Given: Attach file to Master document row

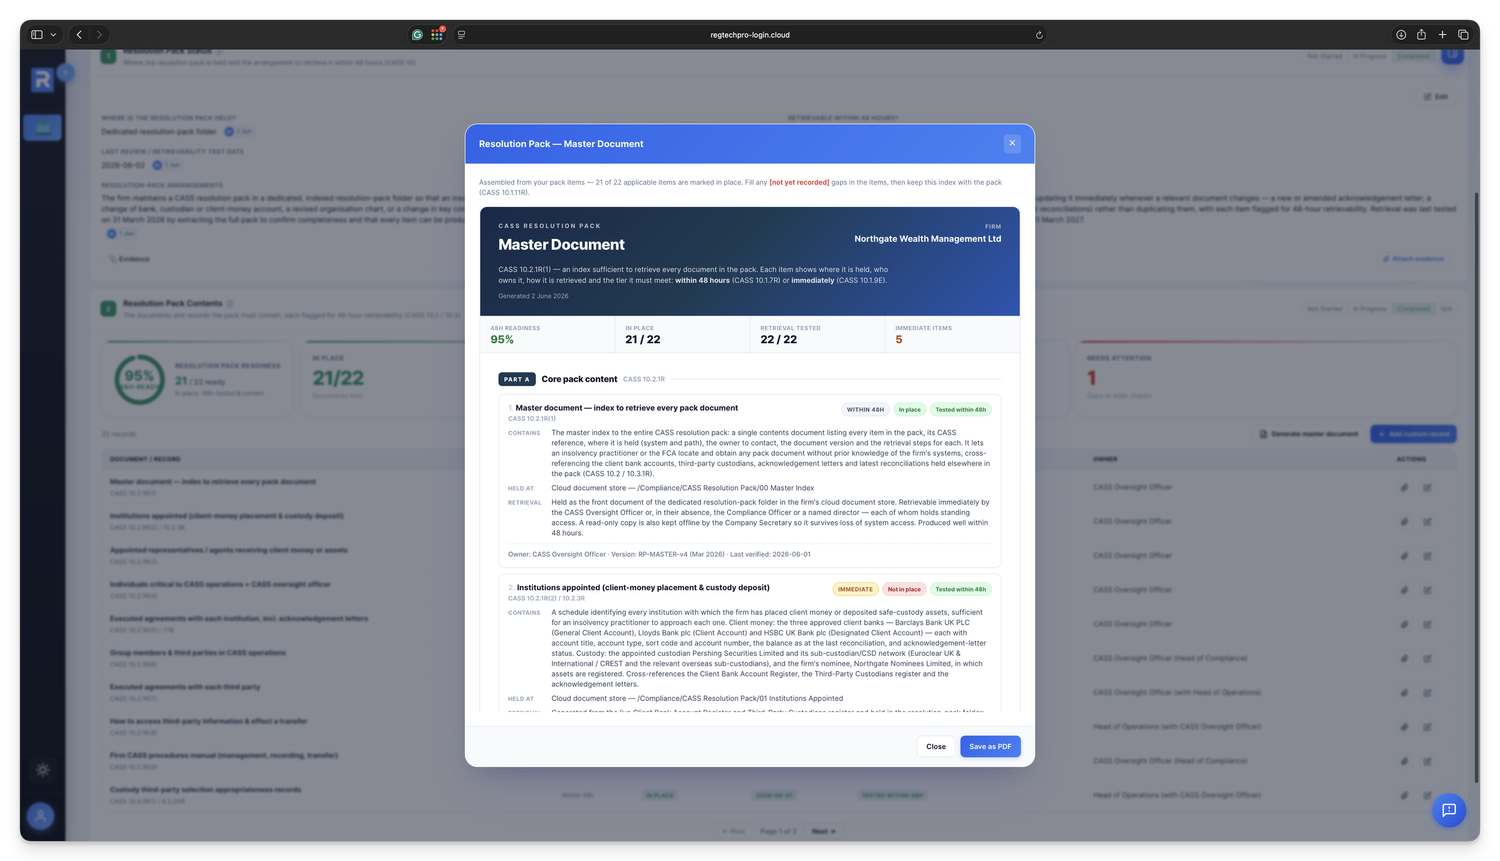Looking at the screenshot, I should [1404, 488].
